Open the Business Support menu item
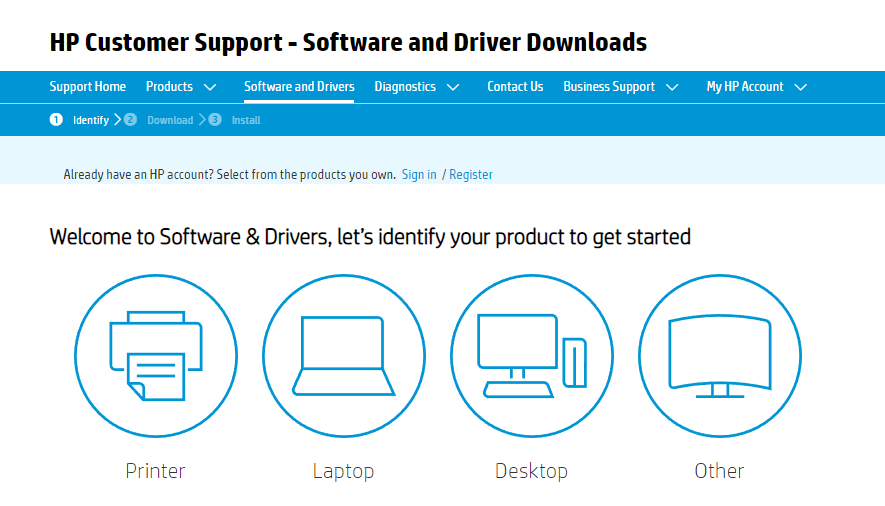The width and height of the screenshot is (885, 506). 609,86
